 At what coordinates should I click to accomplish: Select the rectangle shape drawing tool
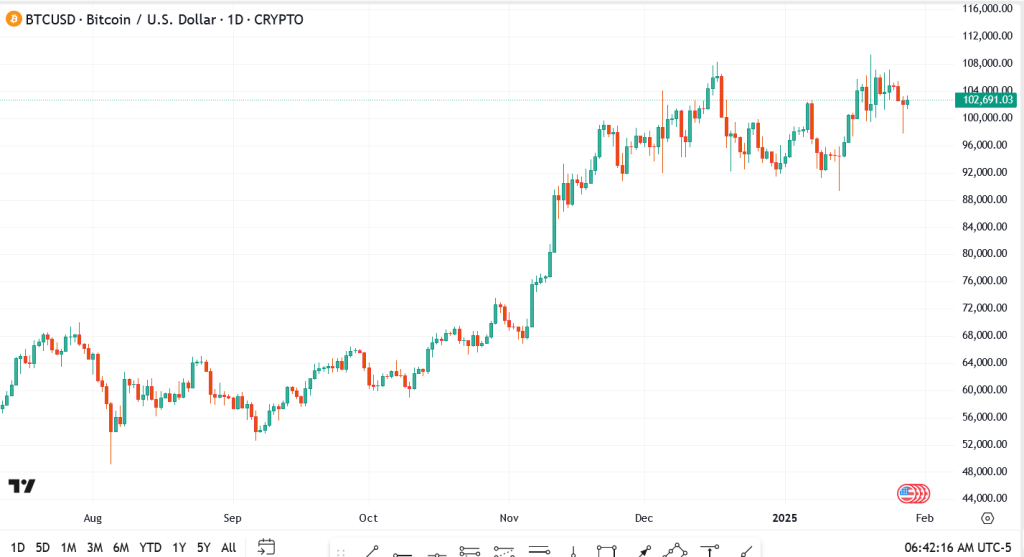pyautogui.click(x=606, y=550)
